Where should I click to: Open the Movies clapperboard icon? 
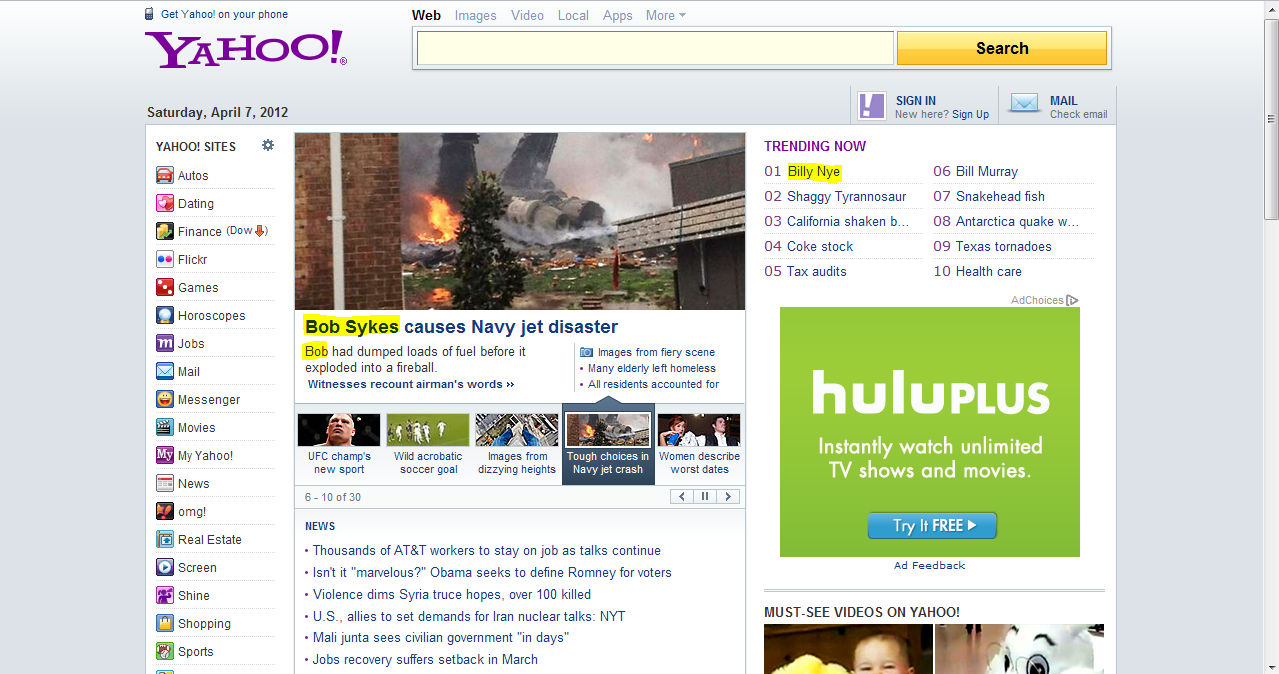pos(165,427)
